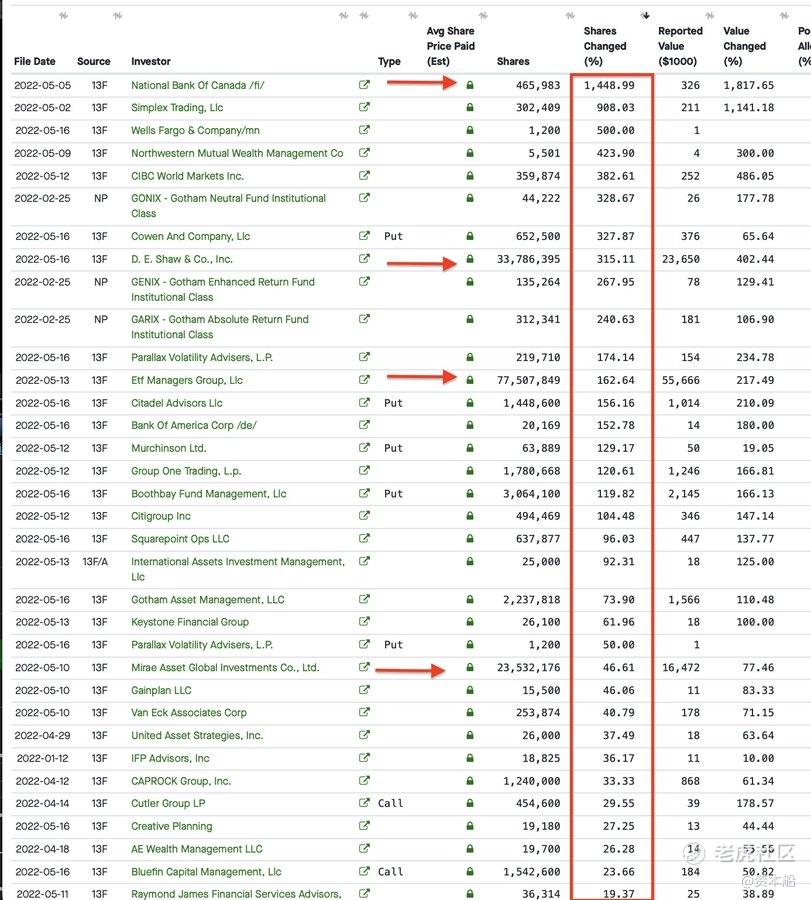
Task: Sort table by File Date column arrows
Action: (x=63, y=15)
